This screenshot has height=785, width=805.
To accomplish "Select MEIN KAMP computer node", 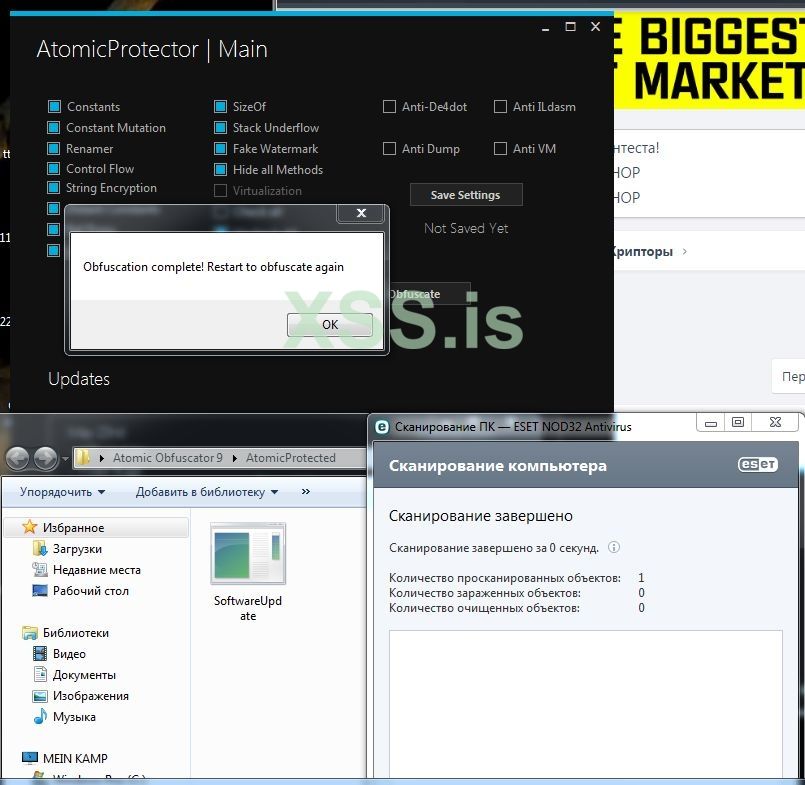I will click(x=75, y=758).
